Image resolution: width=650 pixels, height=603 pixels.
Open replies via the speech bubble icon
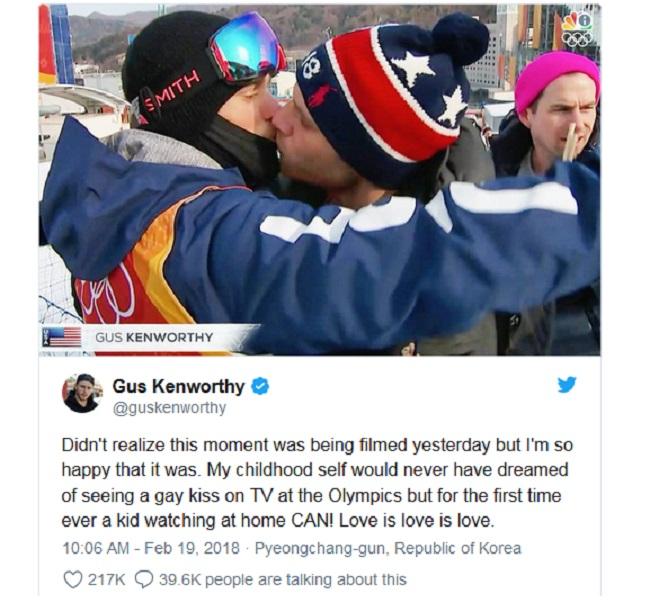(144, 579)
